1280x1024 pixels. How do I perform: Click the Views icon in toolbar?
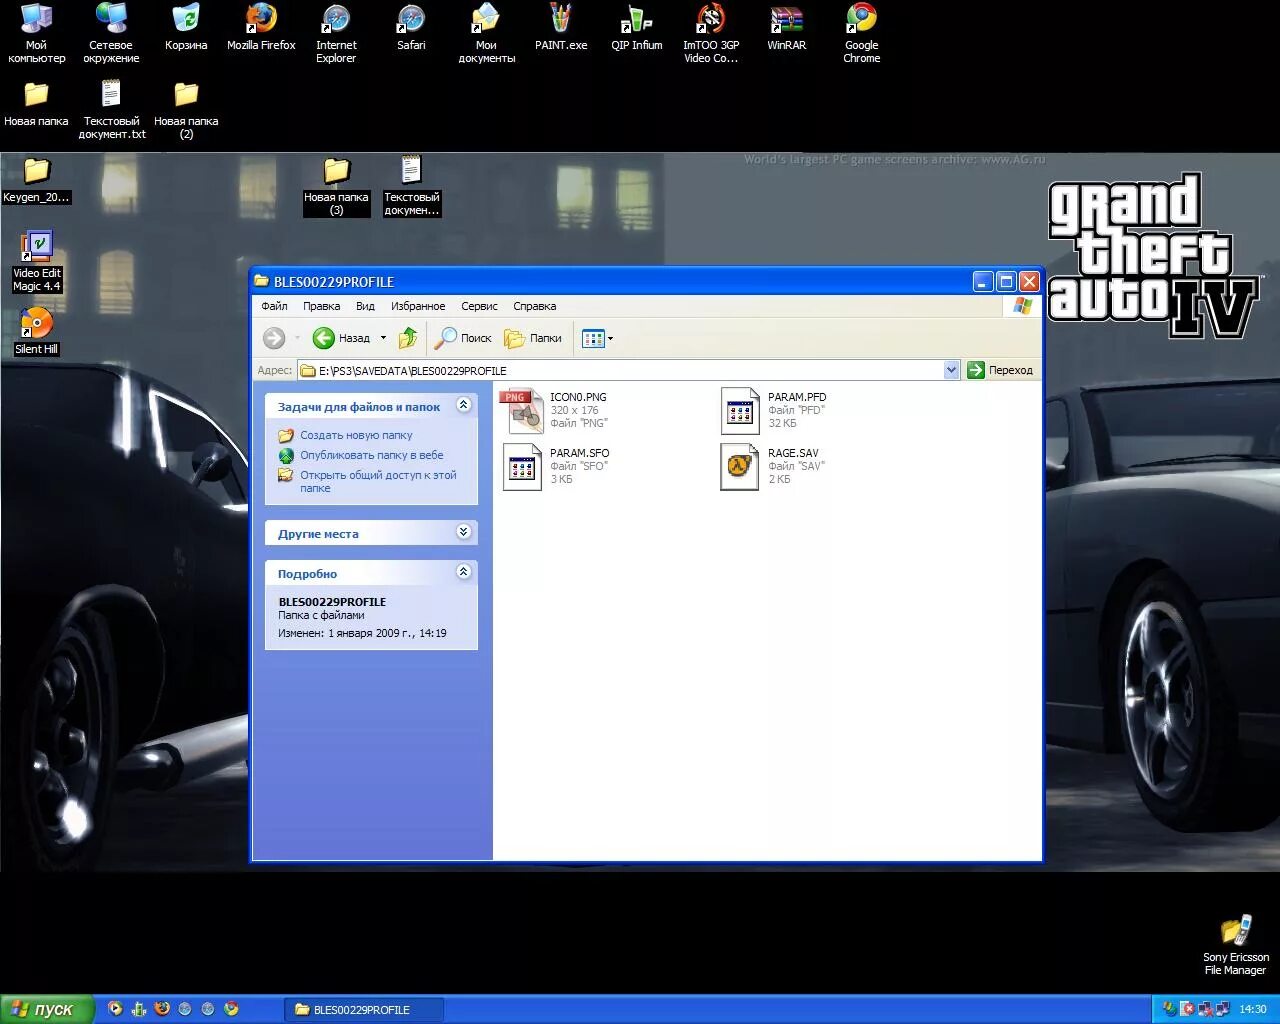pyautogui.click(x=593, y=338)
